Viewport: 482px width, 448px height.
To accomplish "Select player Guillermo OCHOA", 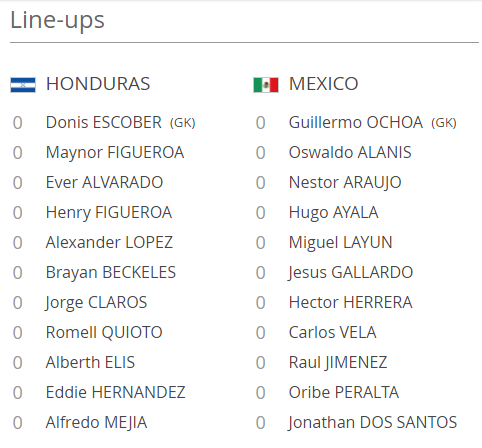I will pos(356,122).
